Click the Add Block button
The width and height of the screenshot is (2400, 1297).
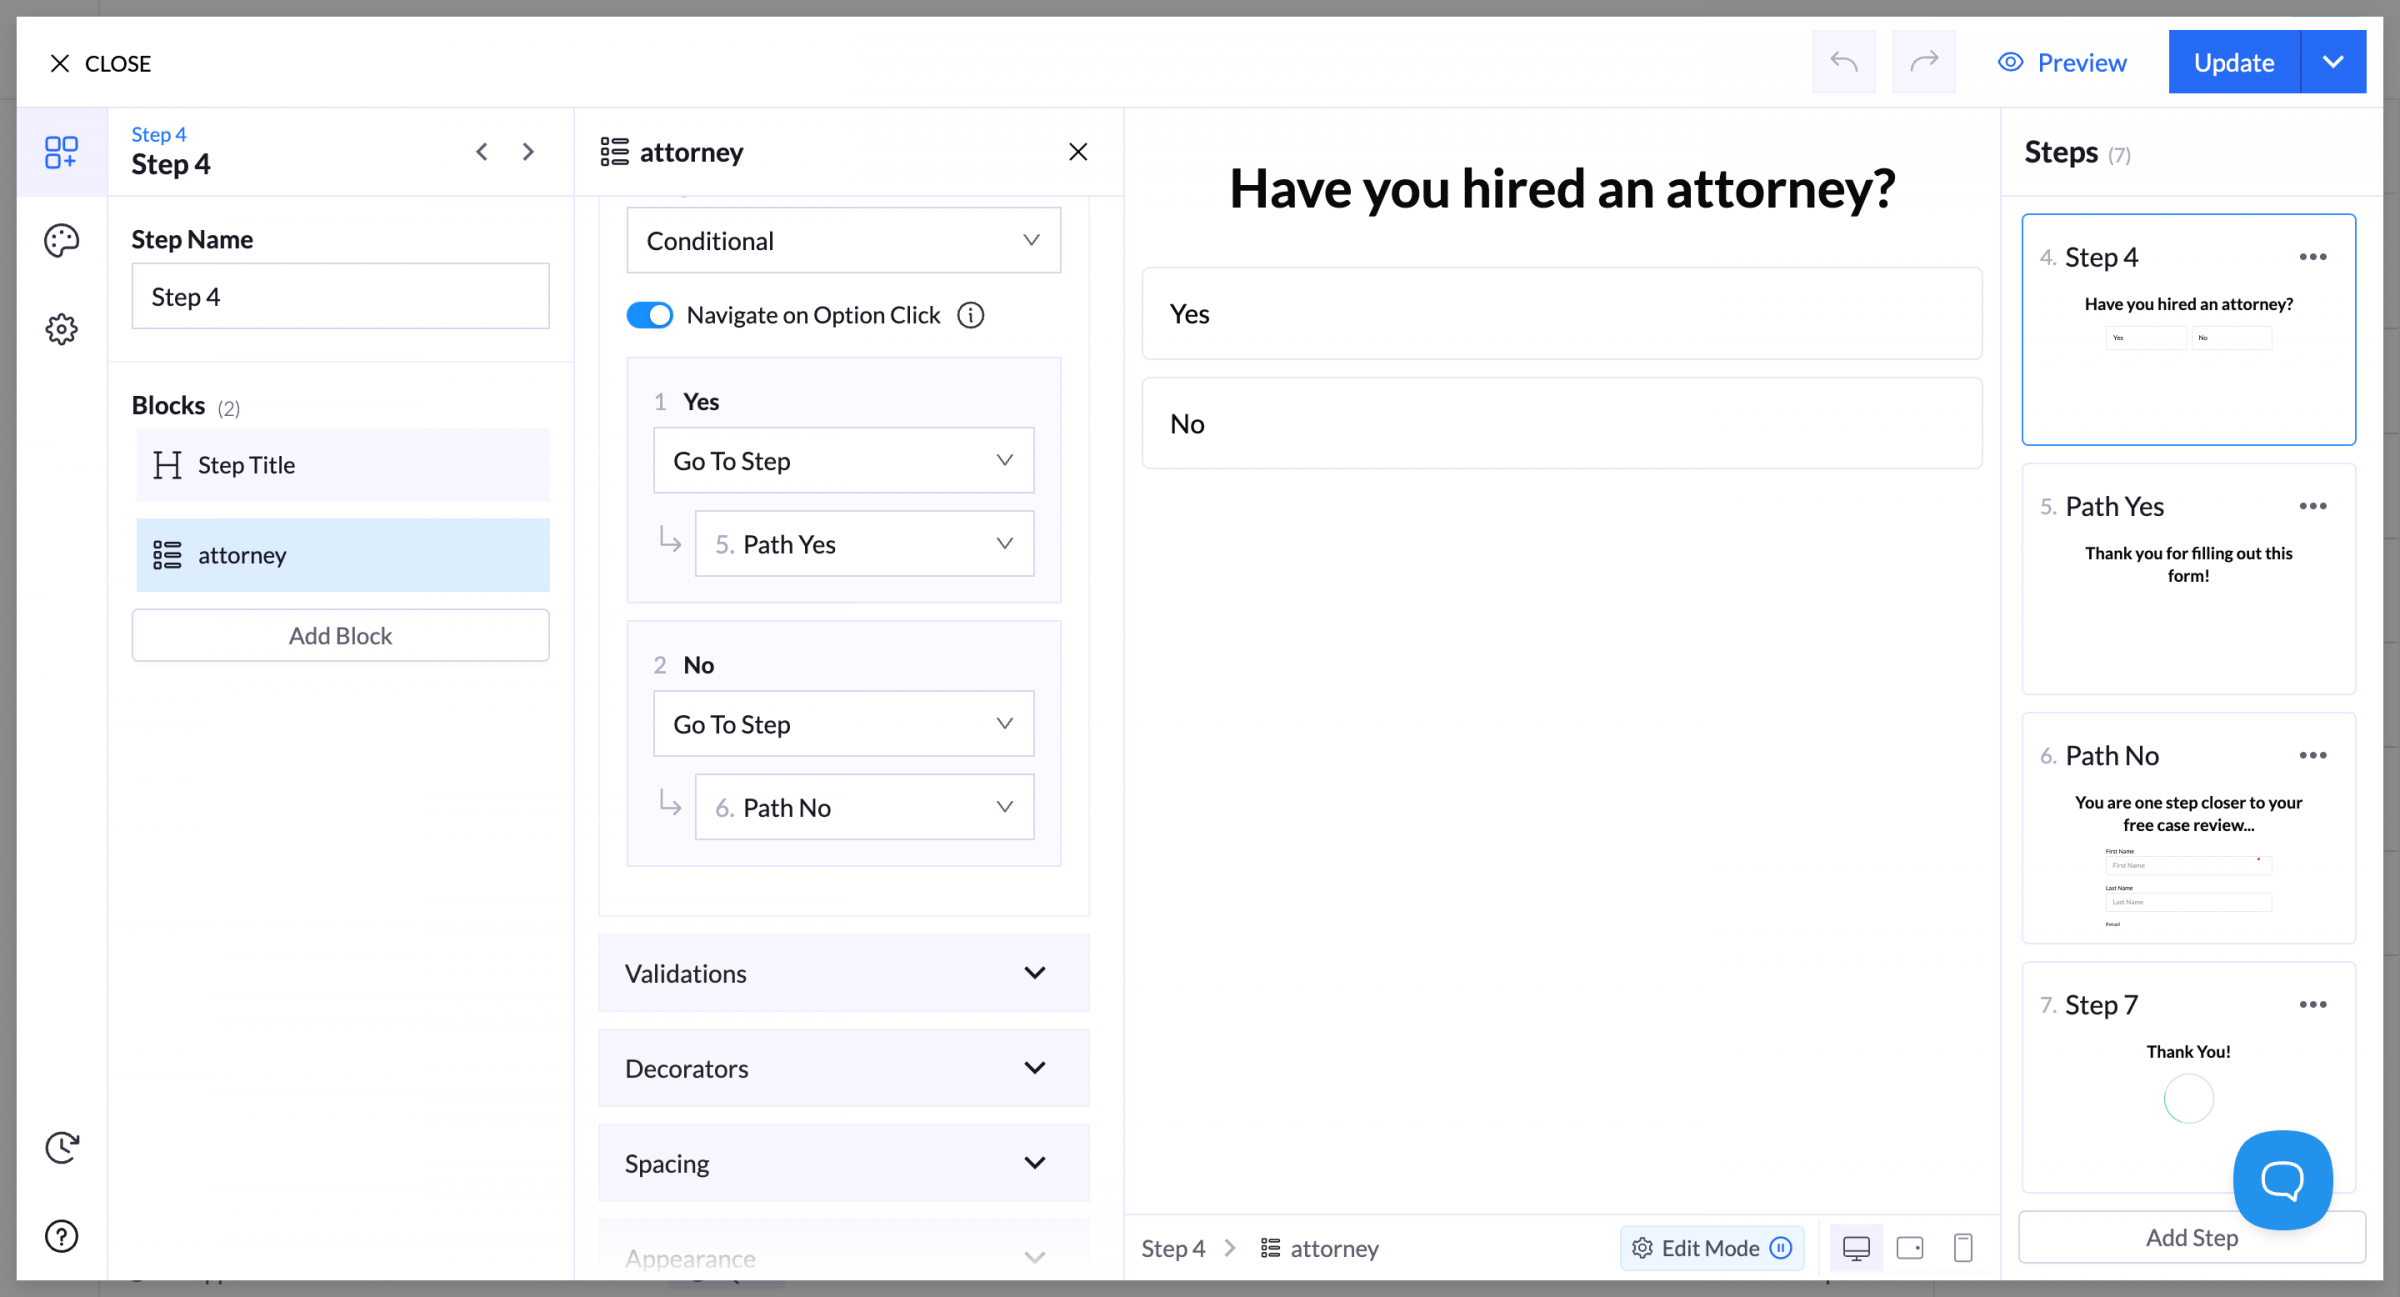coord(340,636)
